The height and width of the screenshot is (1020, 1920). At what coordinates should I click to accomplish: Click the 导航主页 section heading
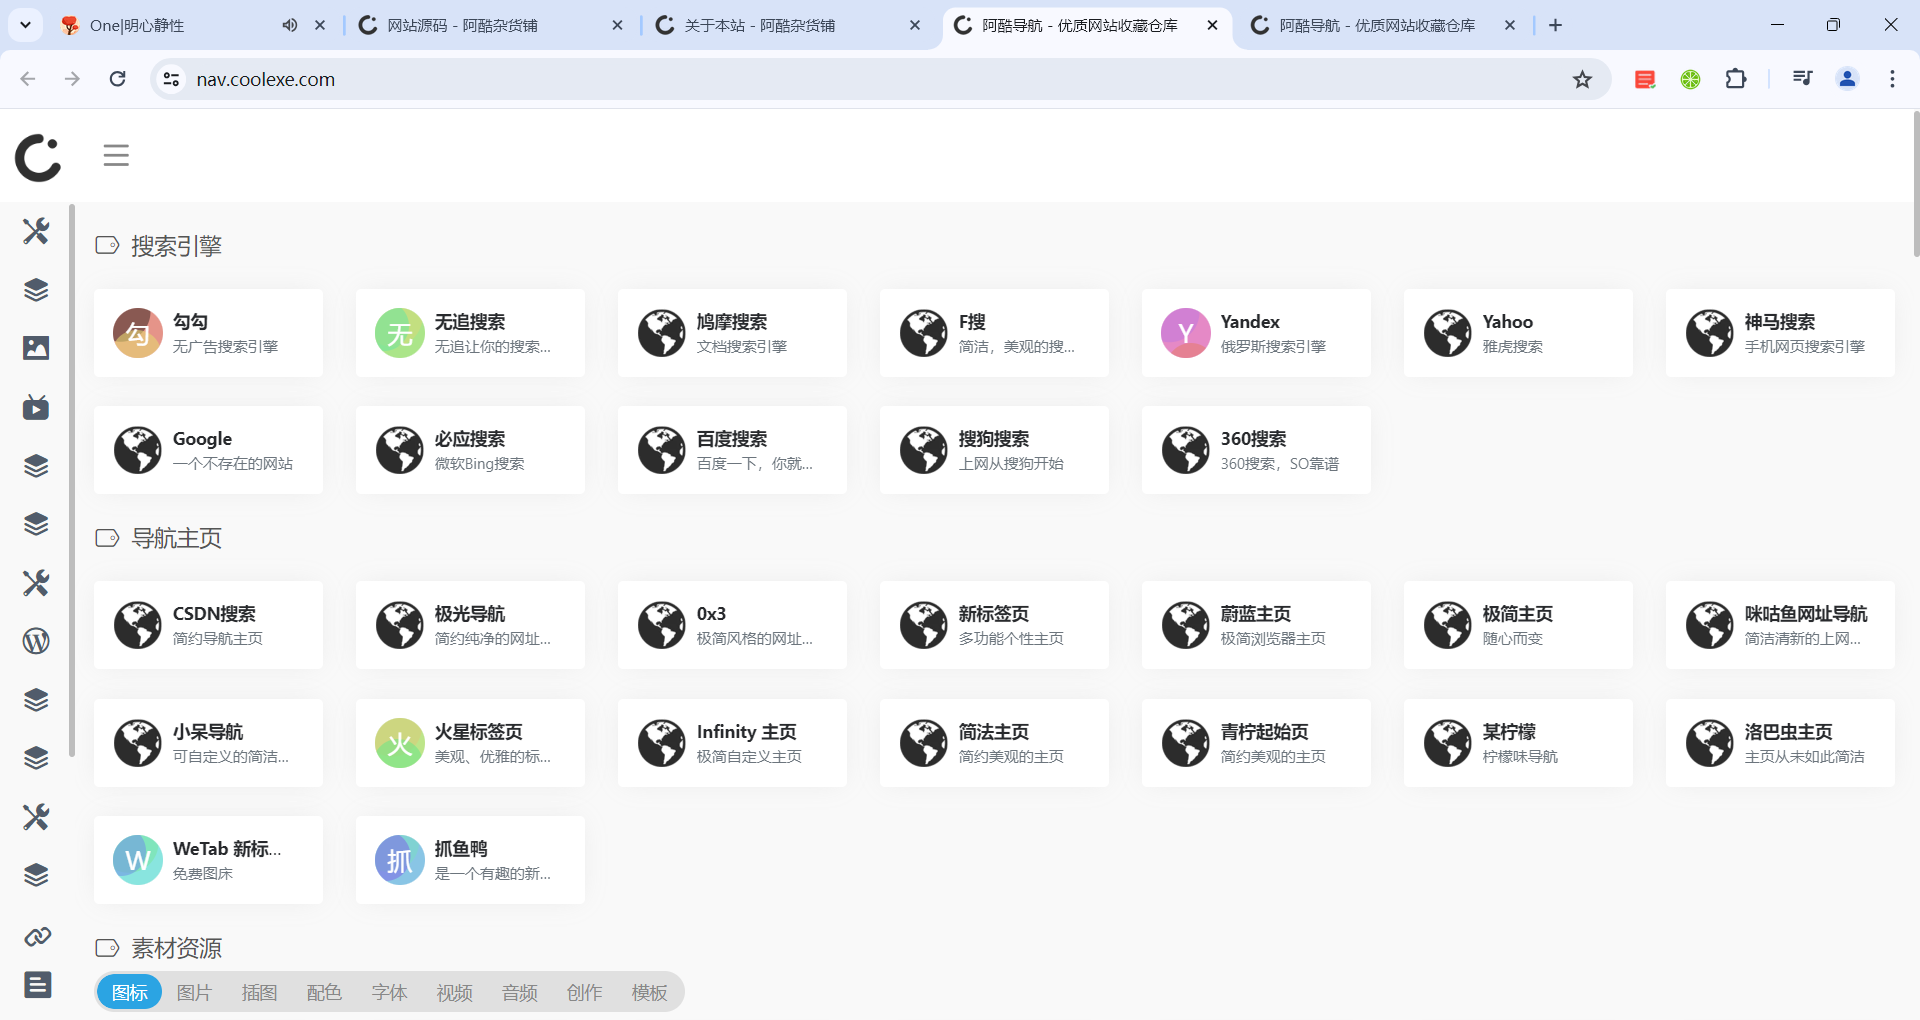(176, 538)
